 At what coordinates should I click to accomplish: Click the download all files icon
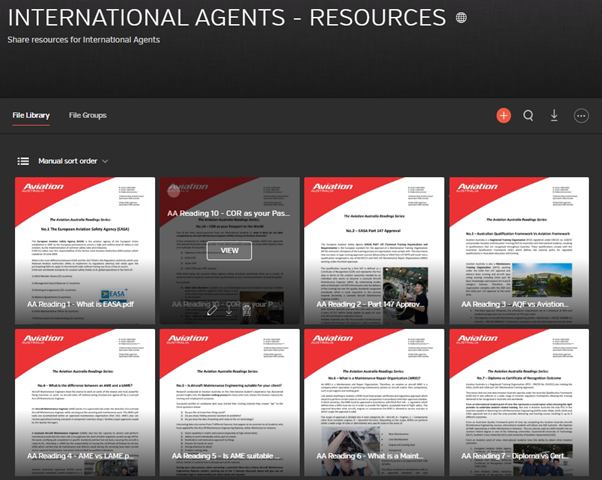[554, 116]
